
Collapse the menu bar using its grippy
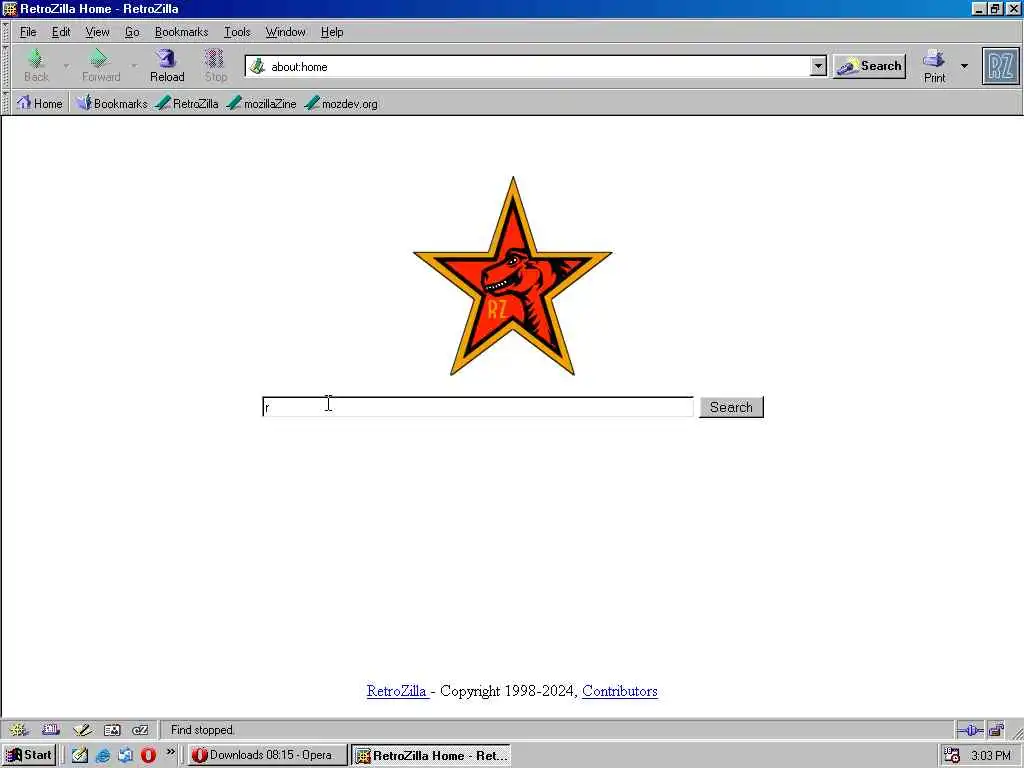point(6,31)
